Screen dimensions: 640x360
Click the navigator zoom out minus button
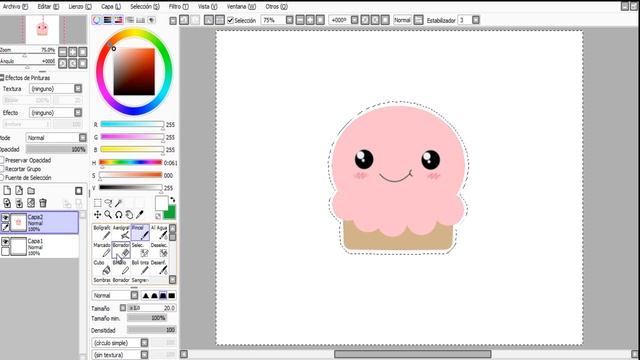click(x=63, y=52)
